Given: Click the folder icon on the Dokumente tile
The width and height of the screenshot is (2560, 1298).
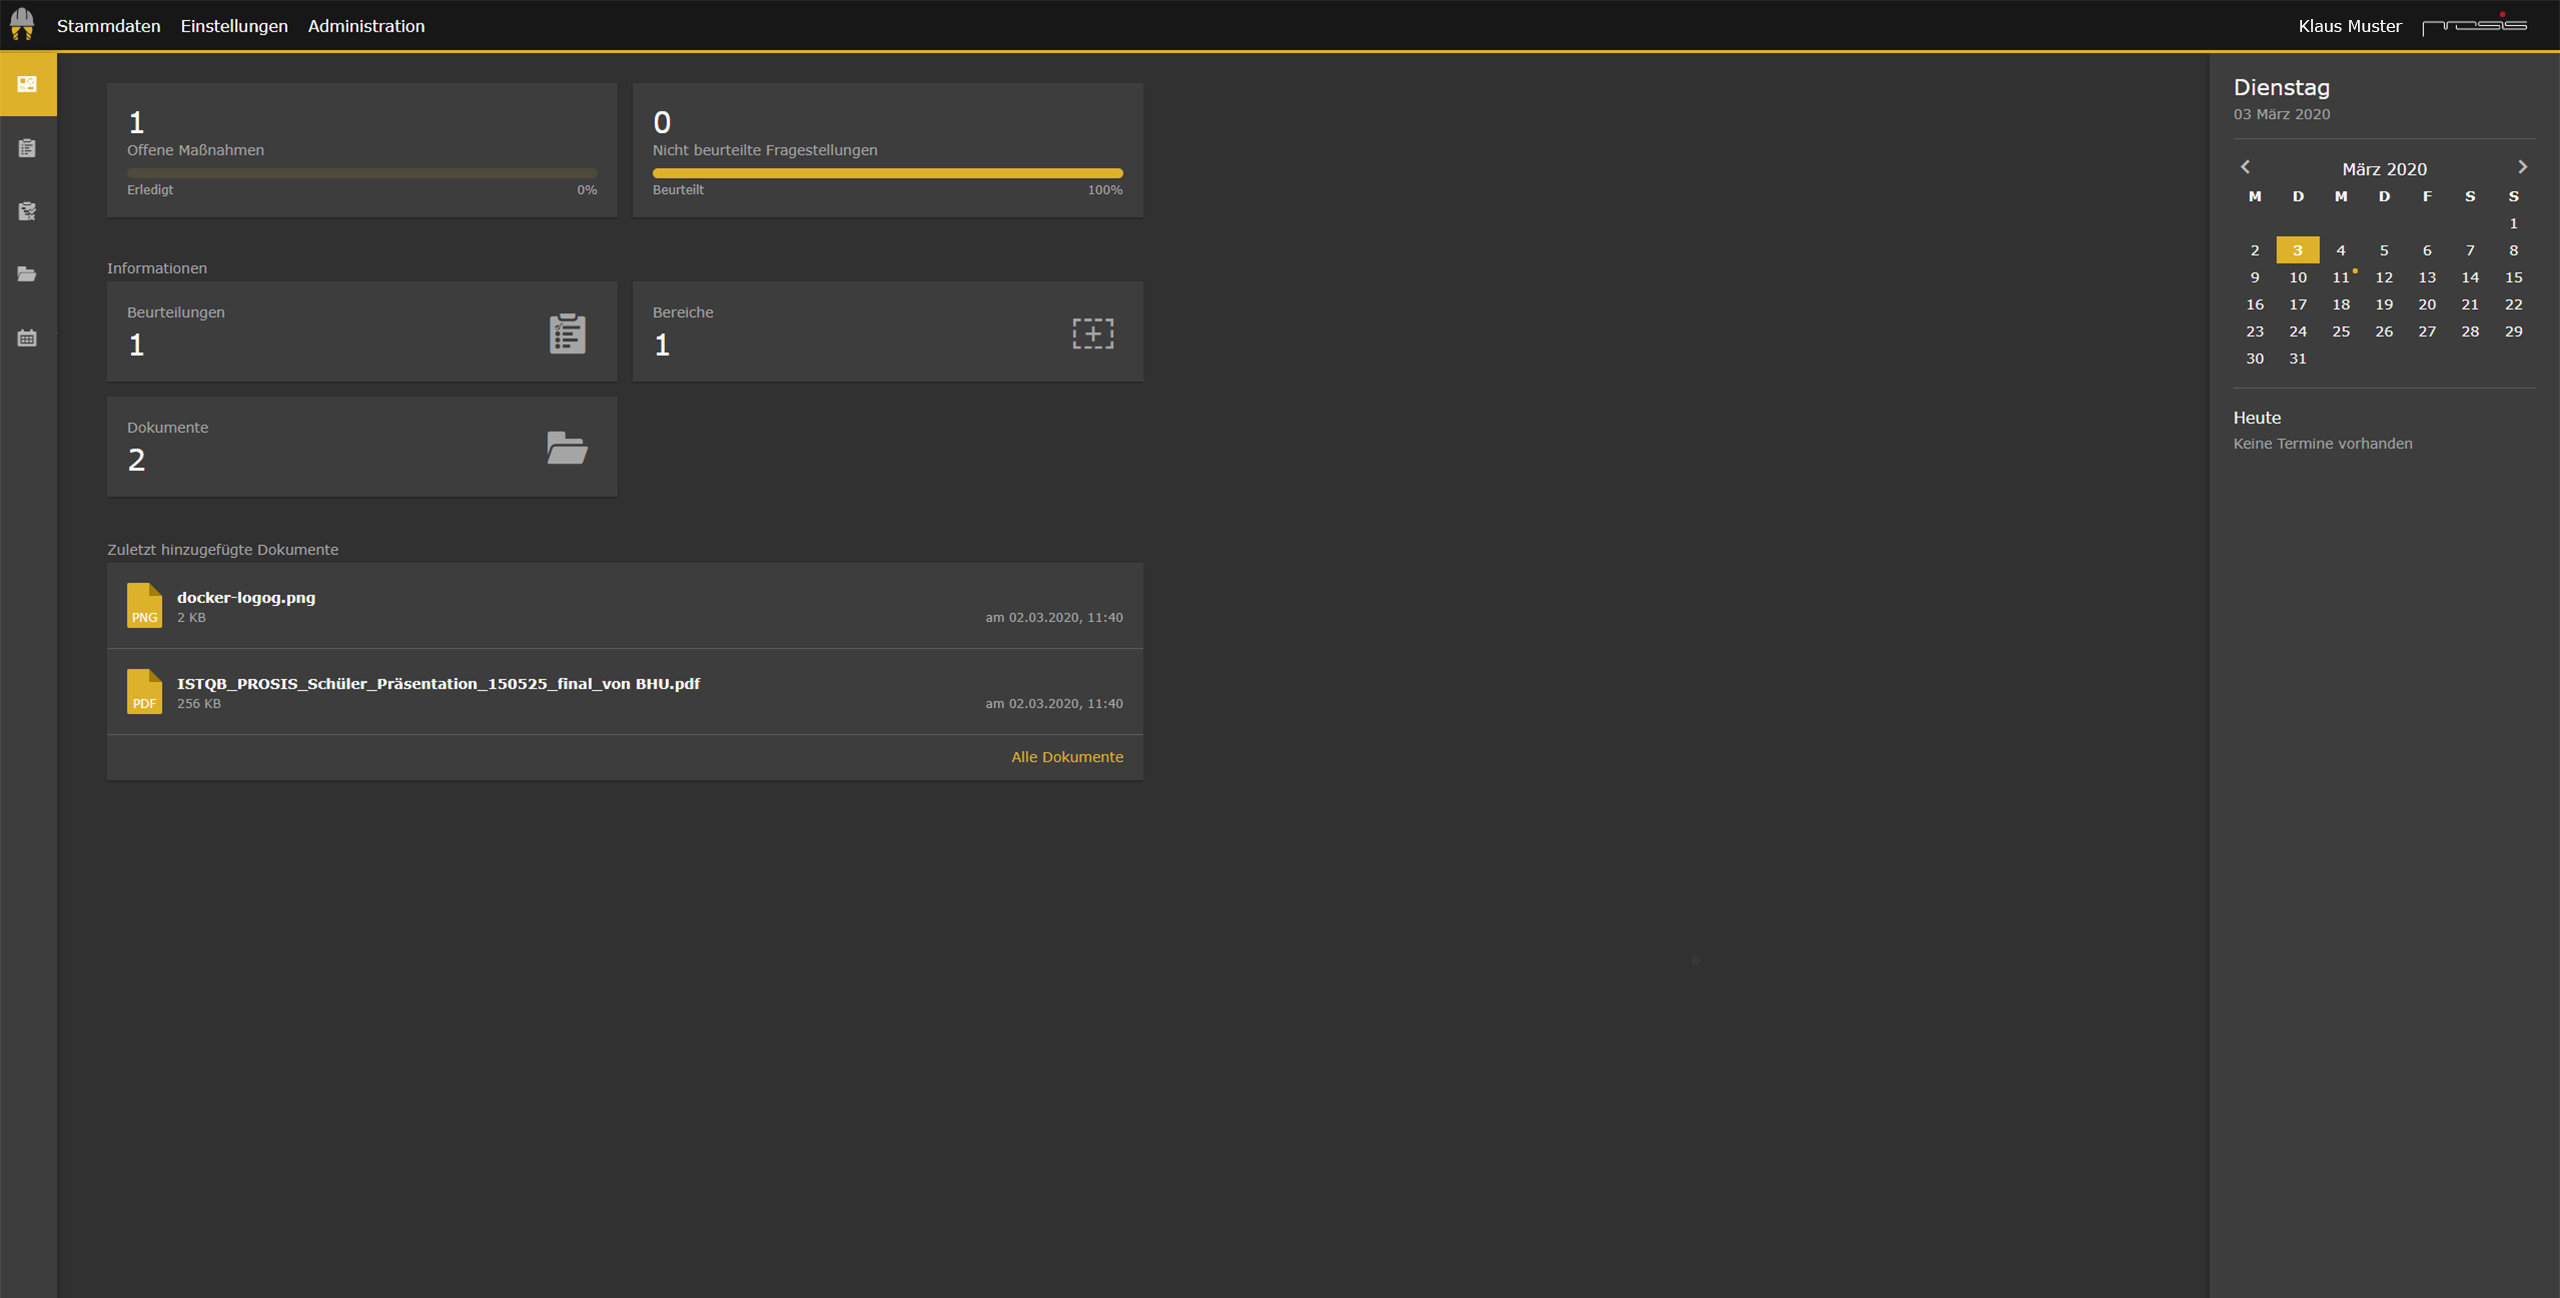Looking at the screenshot, I should [x=565, y=449].
